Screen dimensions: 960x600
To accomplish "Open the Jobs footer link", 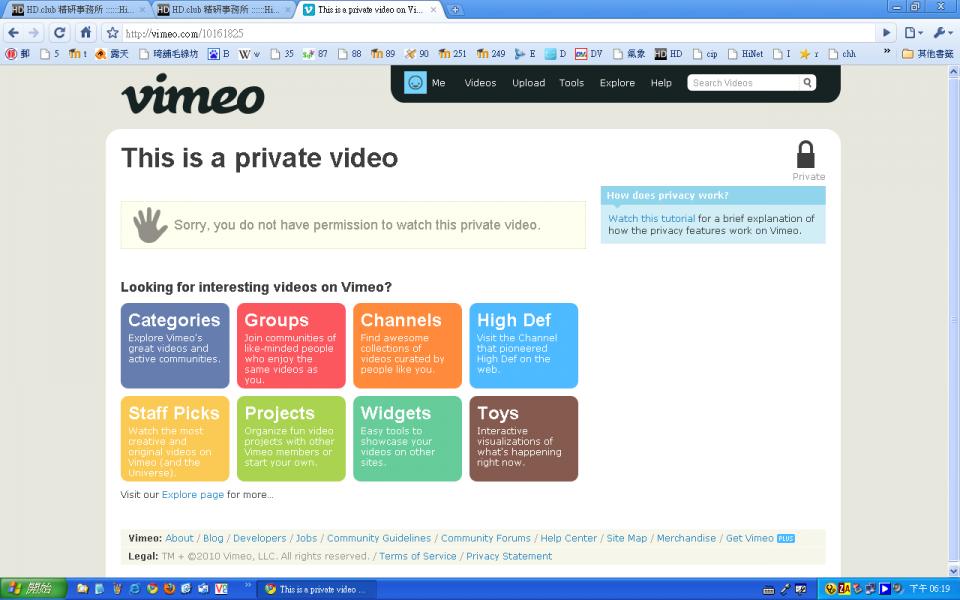I will (307, 538).
